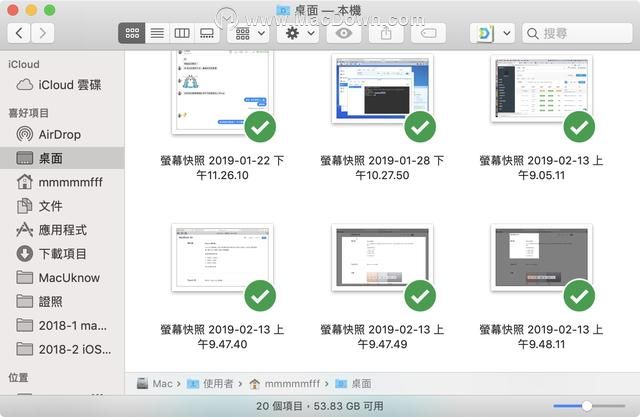Open the blue D app toolbar dropdown
The height and width of the screenshot is (417, 640).
pos(492,33)
